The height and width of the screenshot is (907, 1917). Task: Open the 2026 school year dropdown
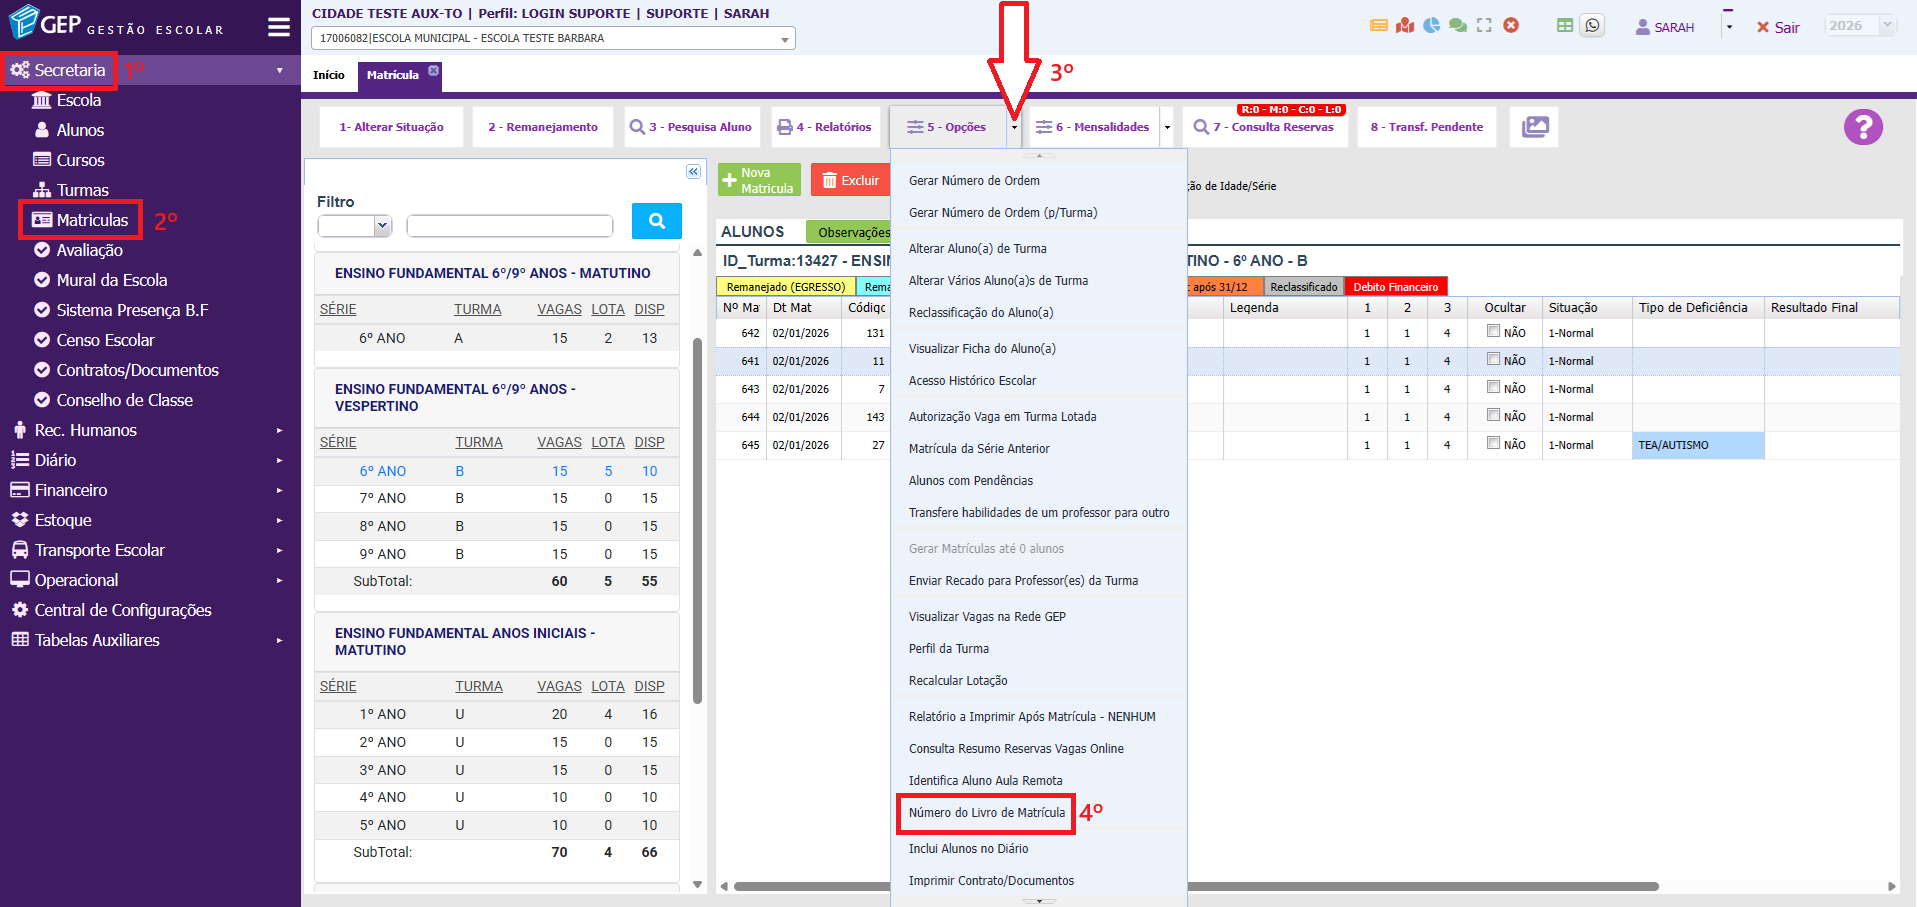pos(1860,26)
